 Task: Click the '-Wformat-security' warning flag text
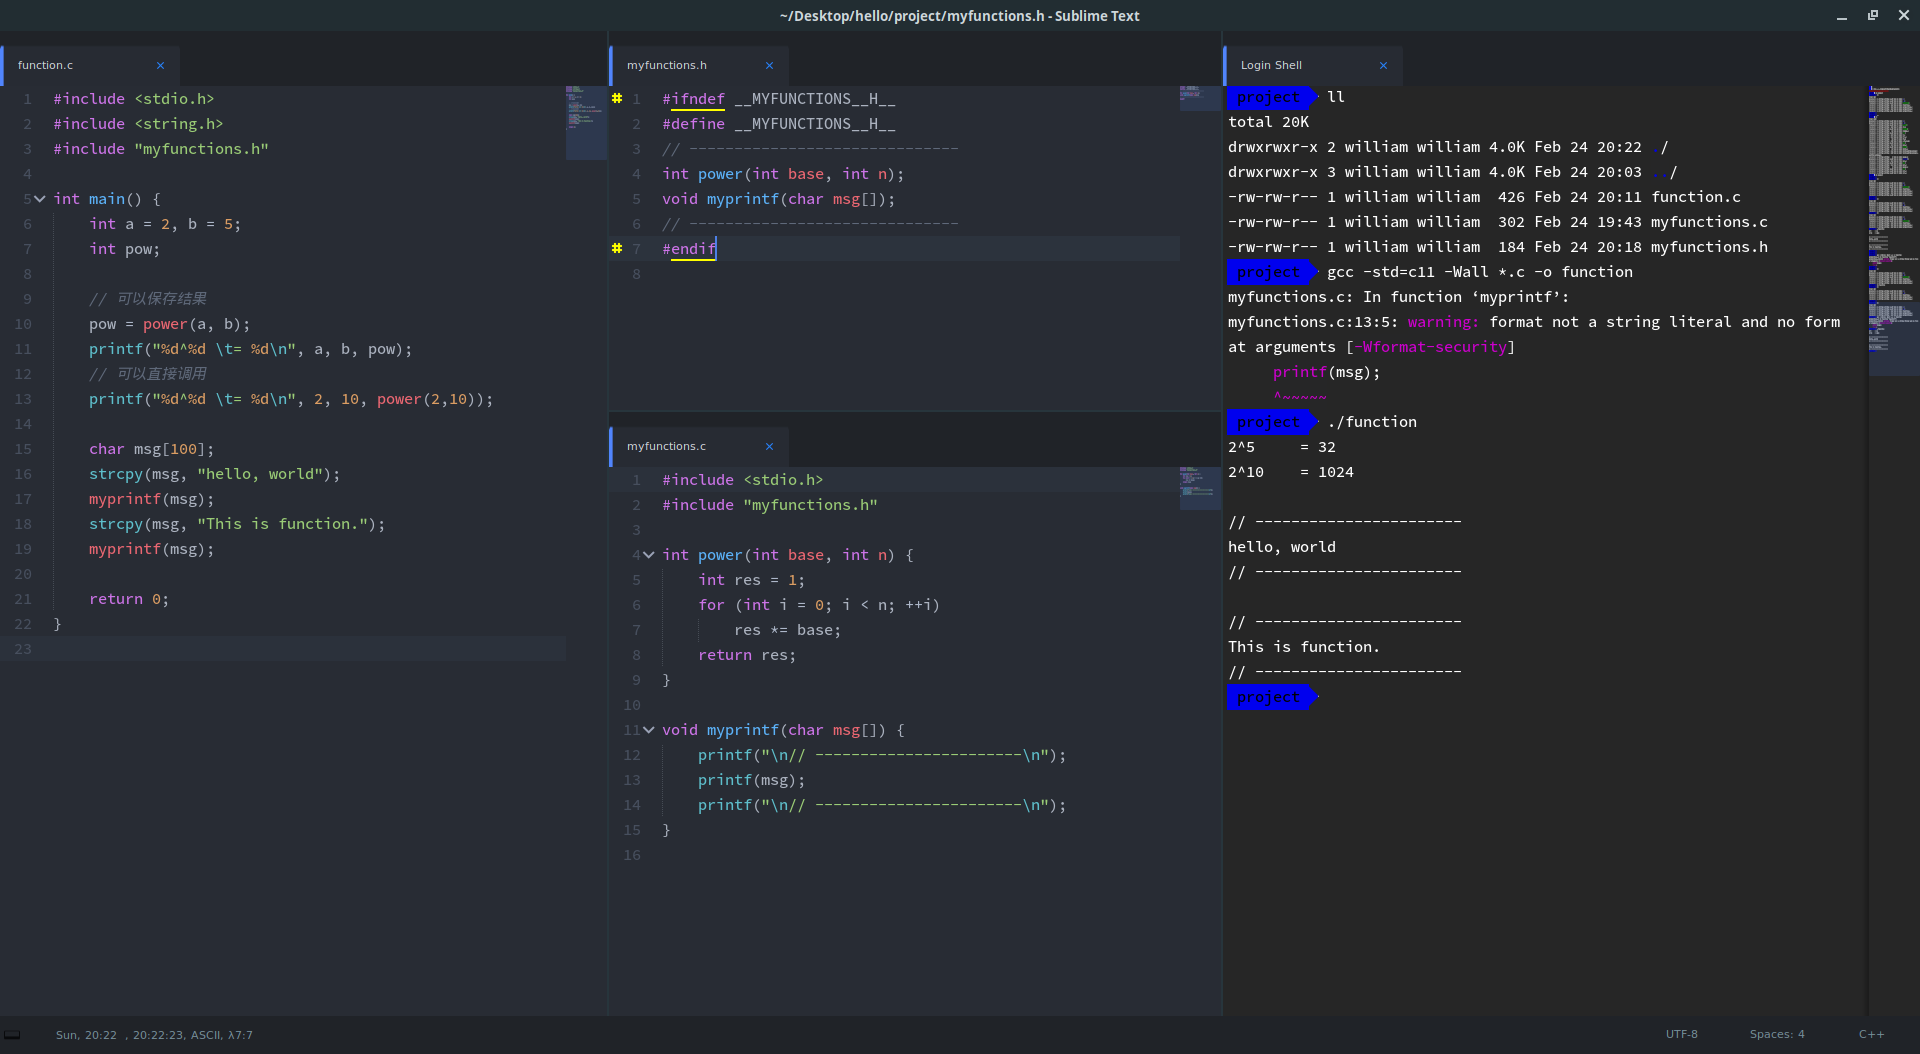(x=1430, y=347)
